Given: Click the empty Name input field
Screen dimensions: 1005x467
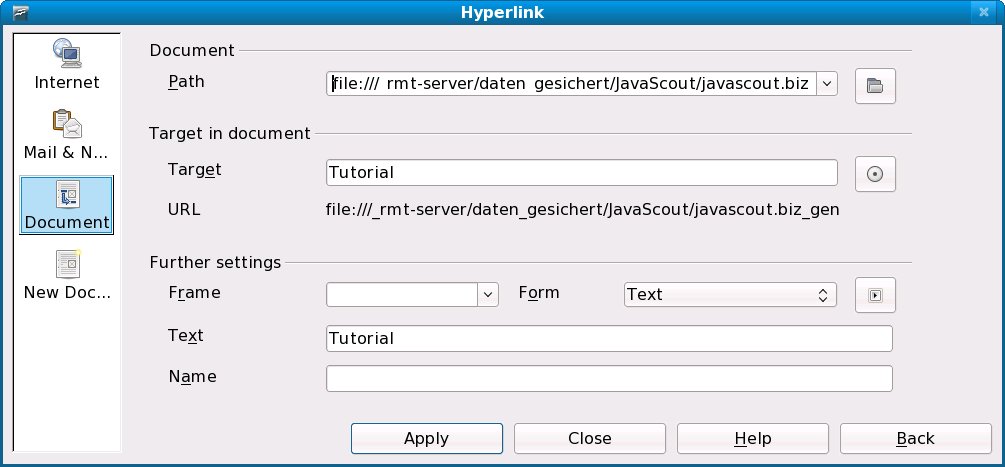Looking at the screenshot, I should tap(608, 378).
